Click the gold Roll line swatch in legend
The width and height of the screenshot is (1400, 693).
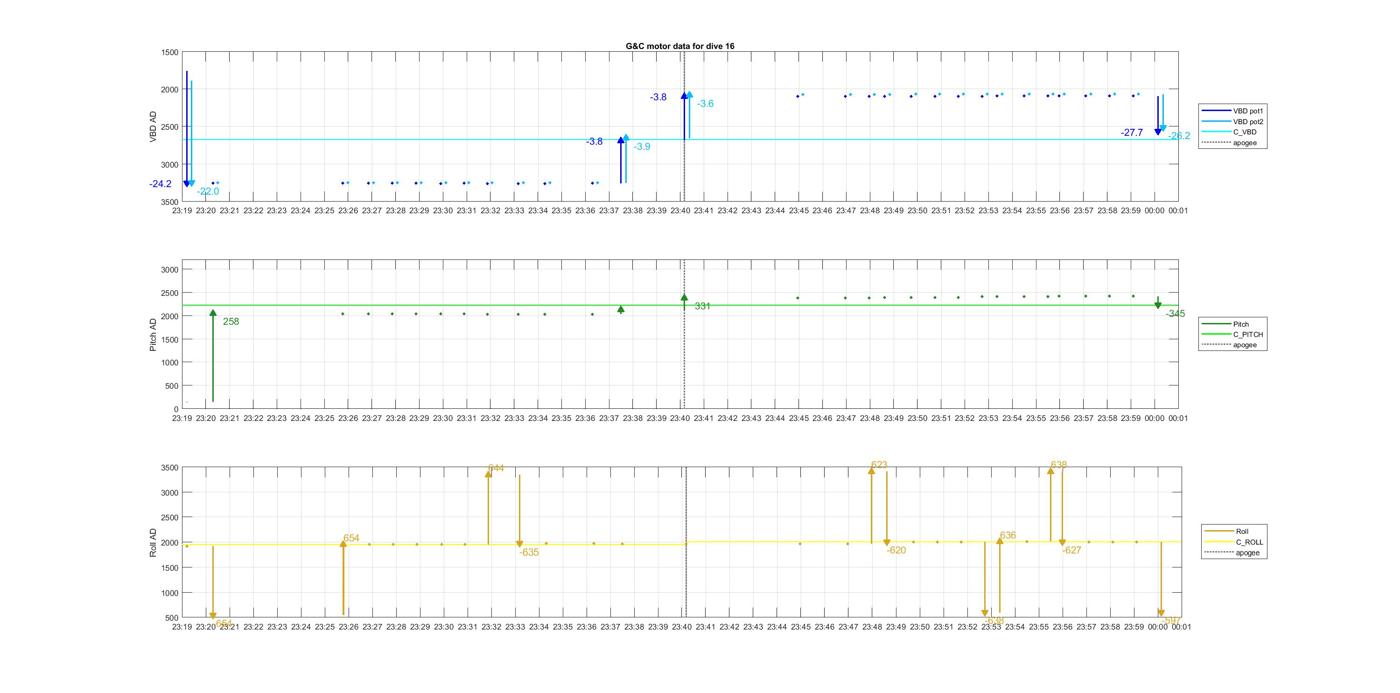point(1220,531)
